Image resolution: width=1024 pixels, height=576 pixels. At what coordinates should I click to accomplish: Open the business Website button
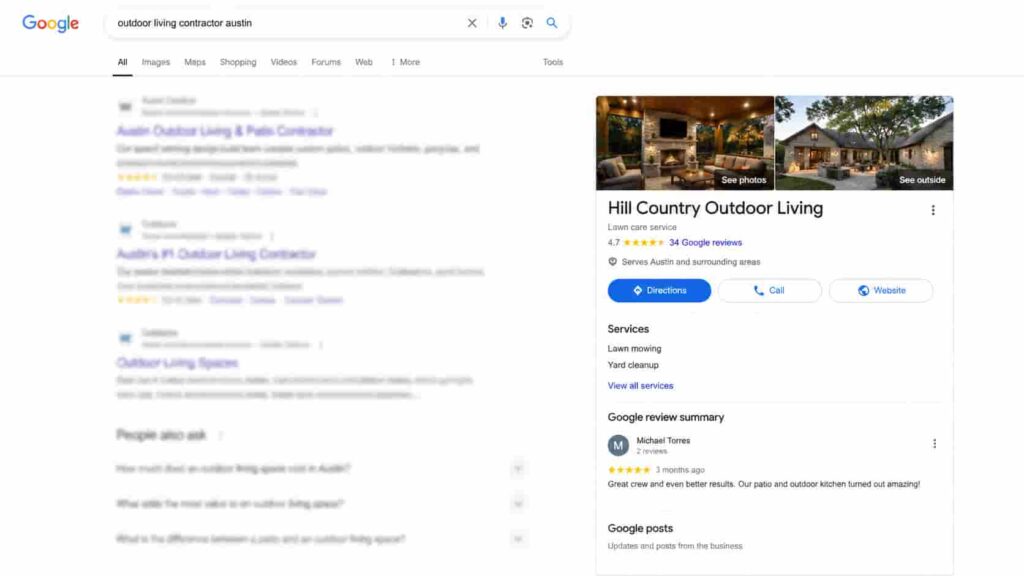coord(881,291)
